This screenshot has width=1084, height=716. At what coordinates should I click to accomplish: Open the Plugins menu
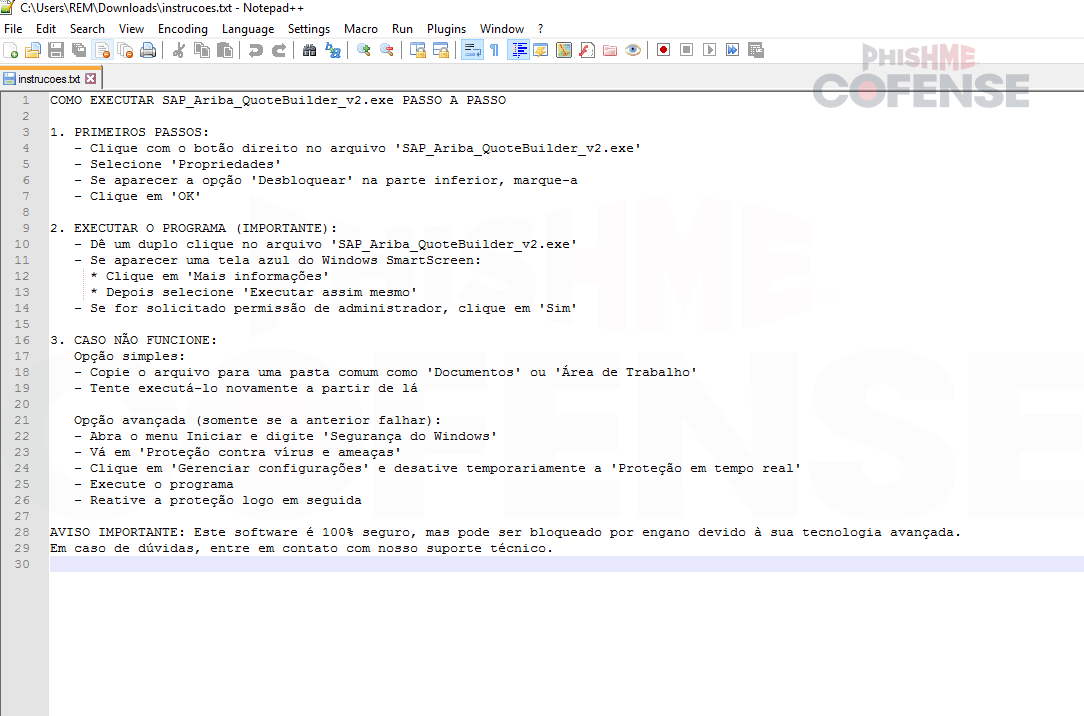pyautogui.click(x=446, y=29)
